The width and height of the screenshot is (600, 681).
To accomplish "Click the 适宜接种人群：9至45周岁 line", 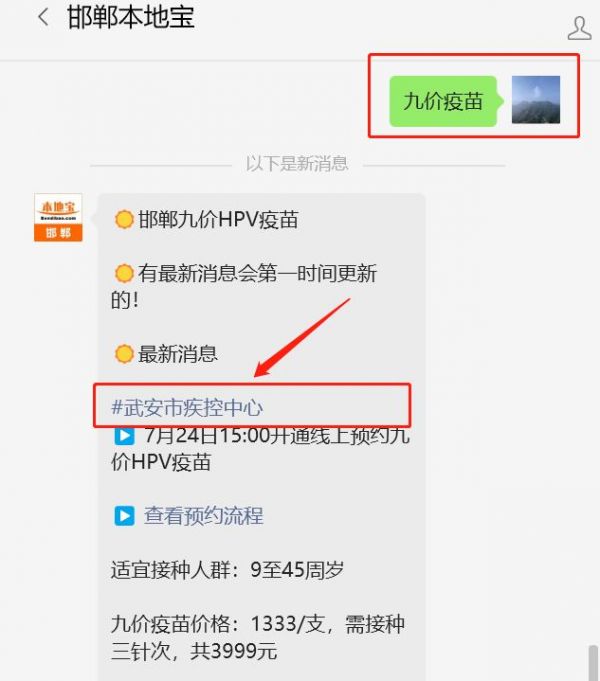I will [227, 569].
